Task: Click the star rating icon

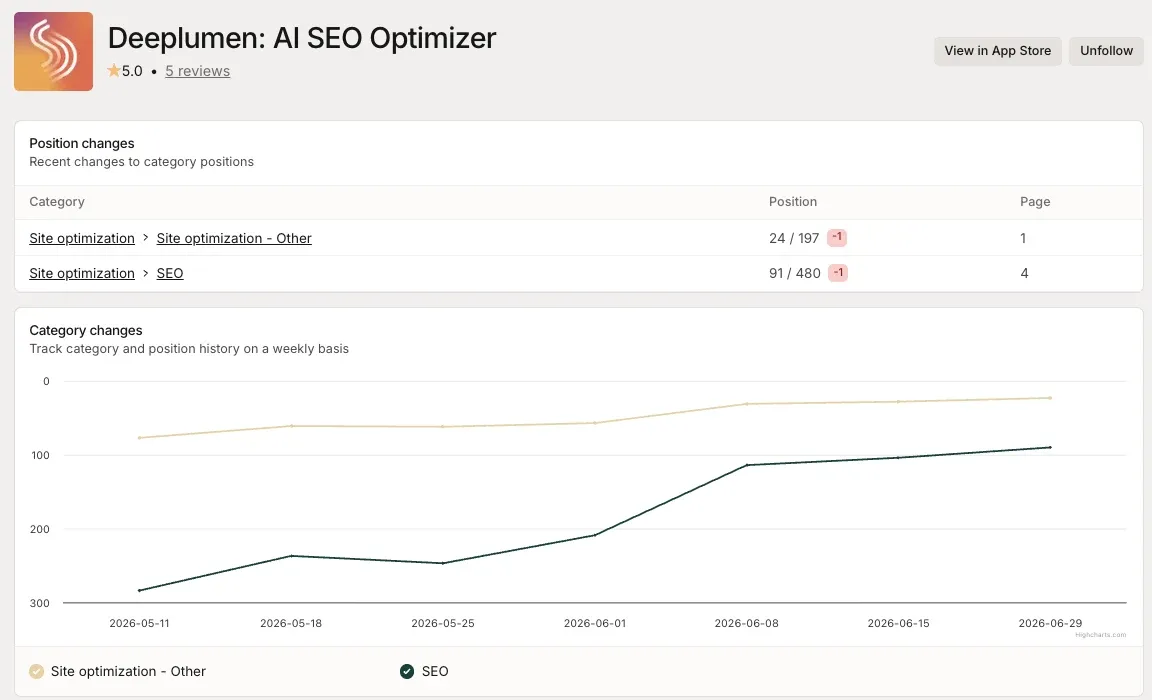Action: pyautogui.click(x=114, y=71)
